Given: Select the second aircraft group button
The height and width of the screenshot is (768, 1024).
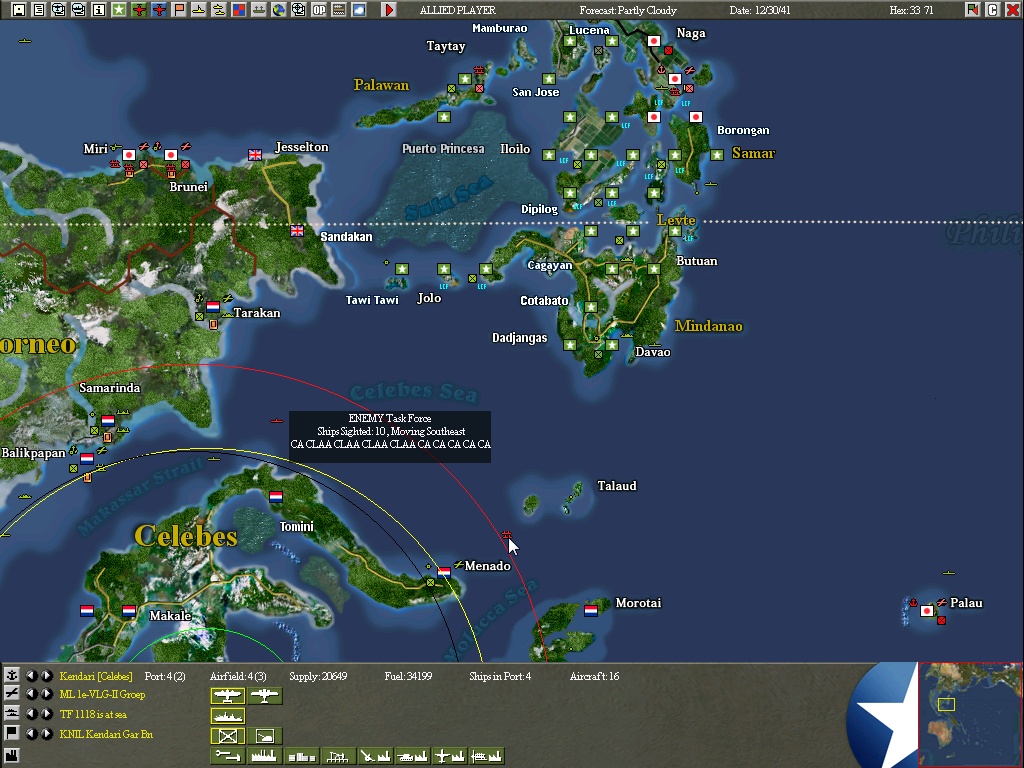Looking at the screenshot, I should pyautogui.click(x=264, y=696).
